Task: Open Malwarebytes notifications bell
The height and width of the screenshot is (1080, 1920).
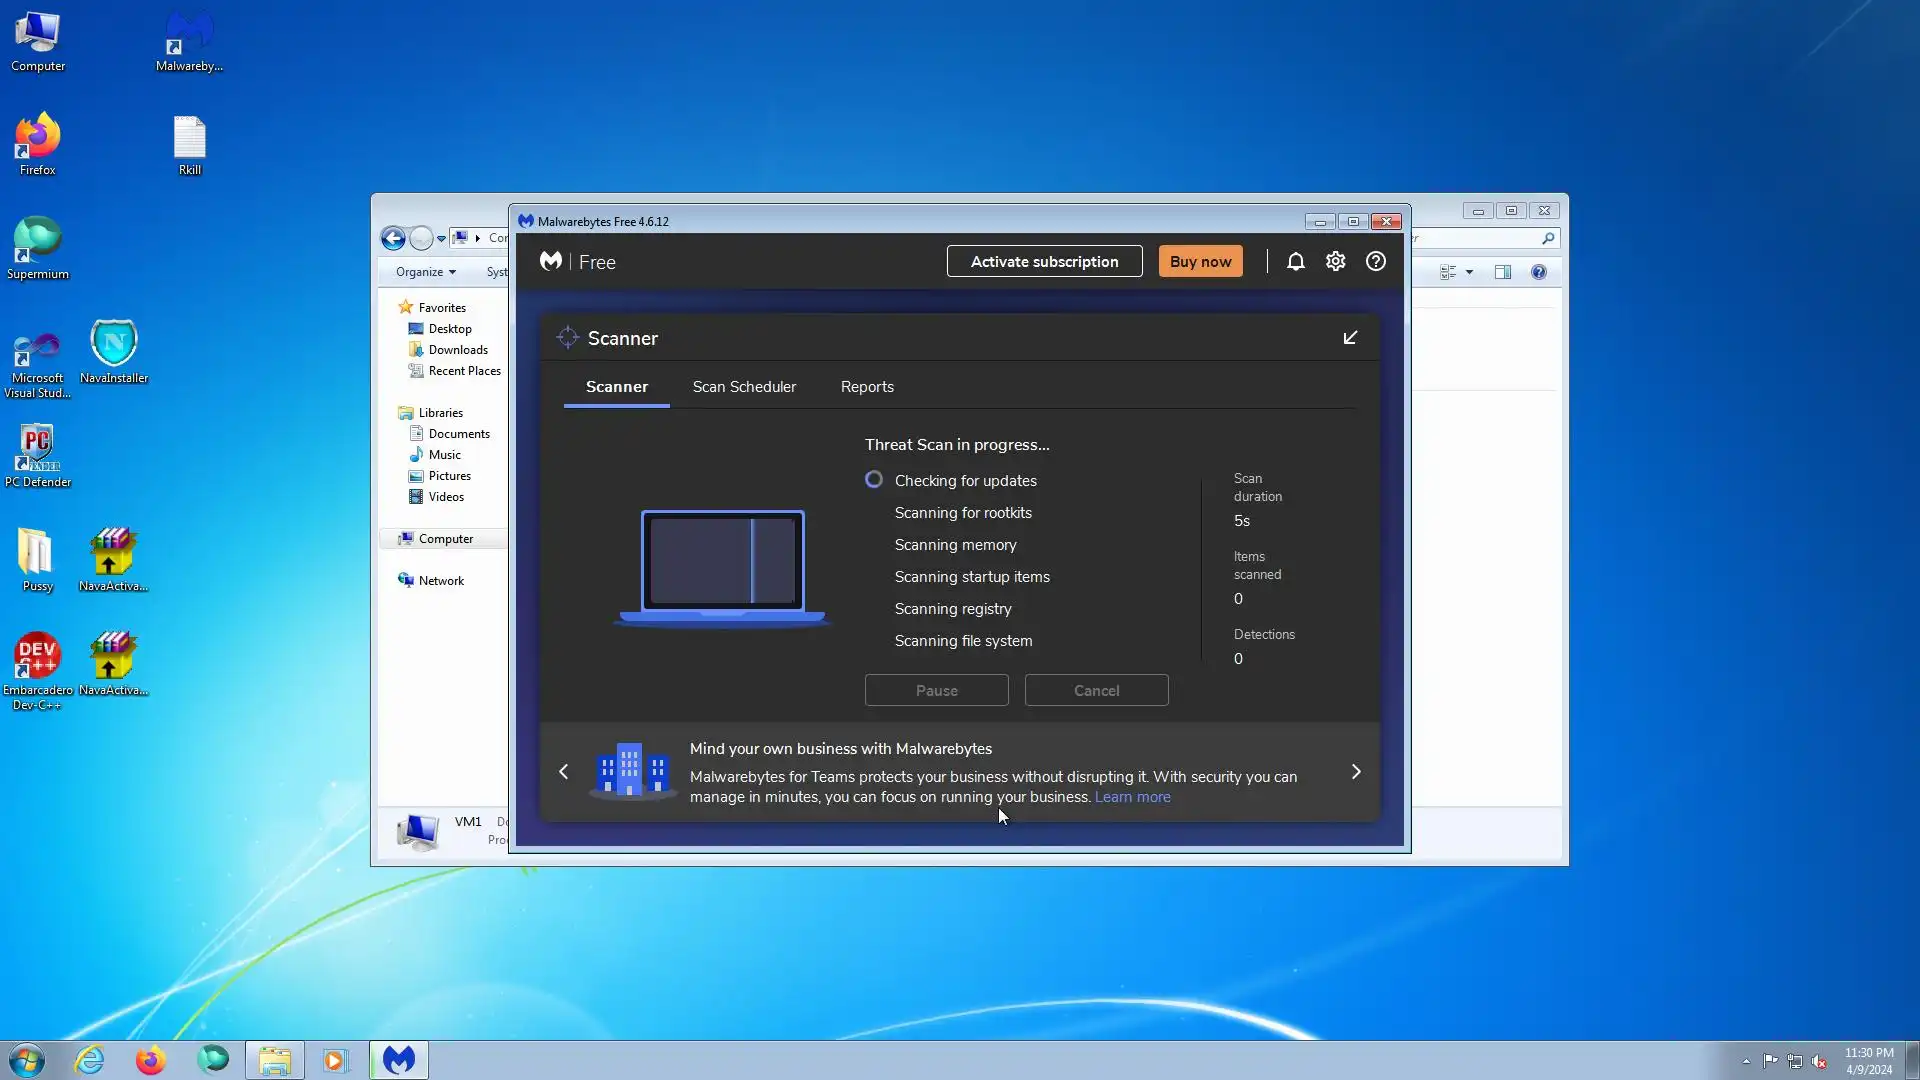Action: [x=1295, y=262]
